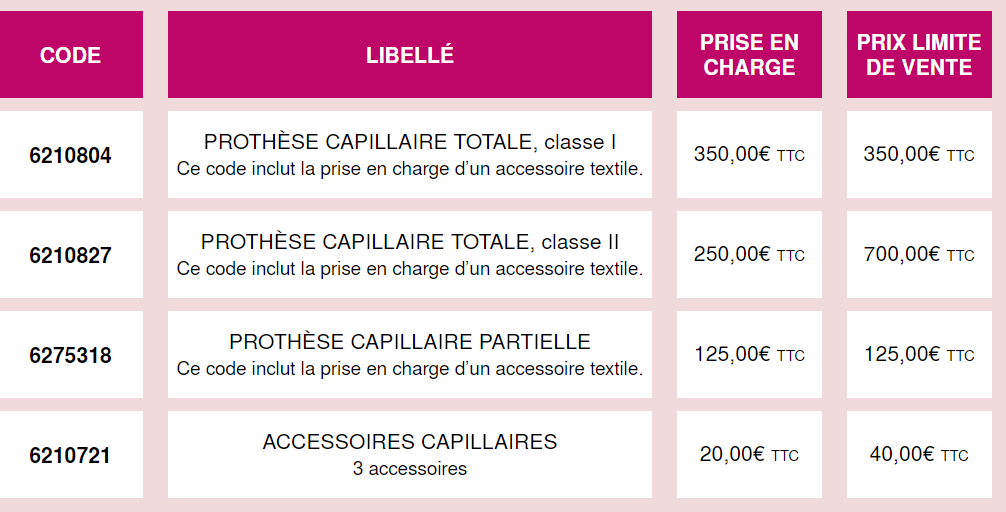Select the 700,00€ prix limite cell
1006x512 pixels.
[919, 255]
